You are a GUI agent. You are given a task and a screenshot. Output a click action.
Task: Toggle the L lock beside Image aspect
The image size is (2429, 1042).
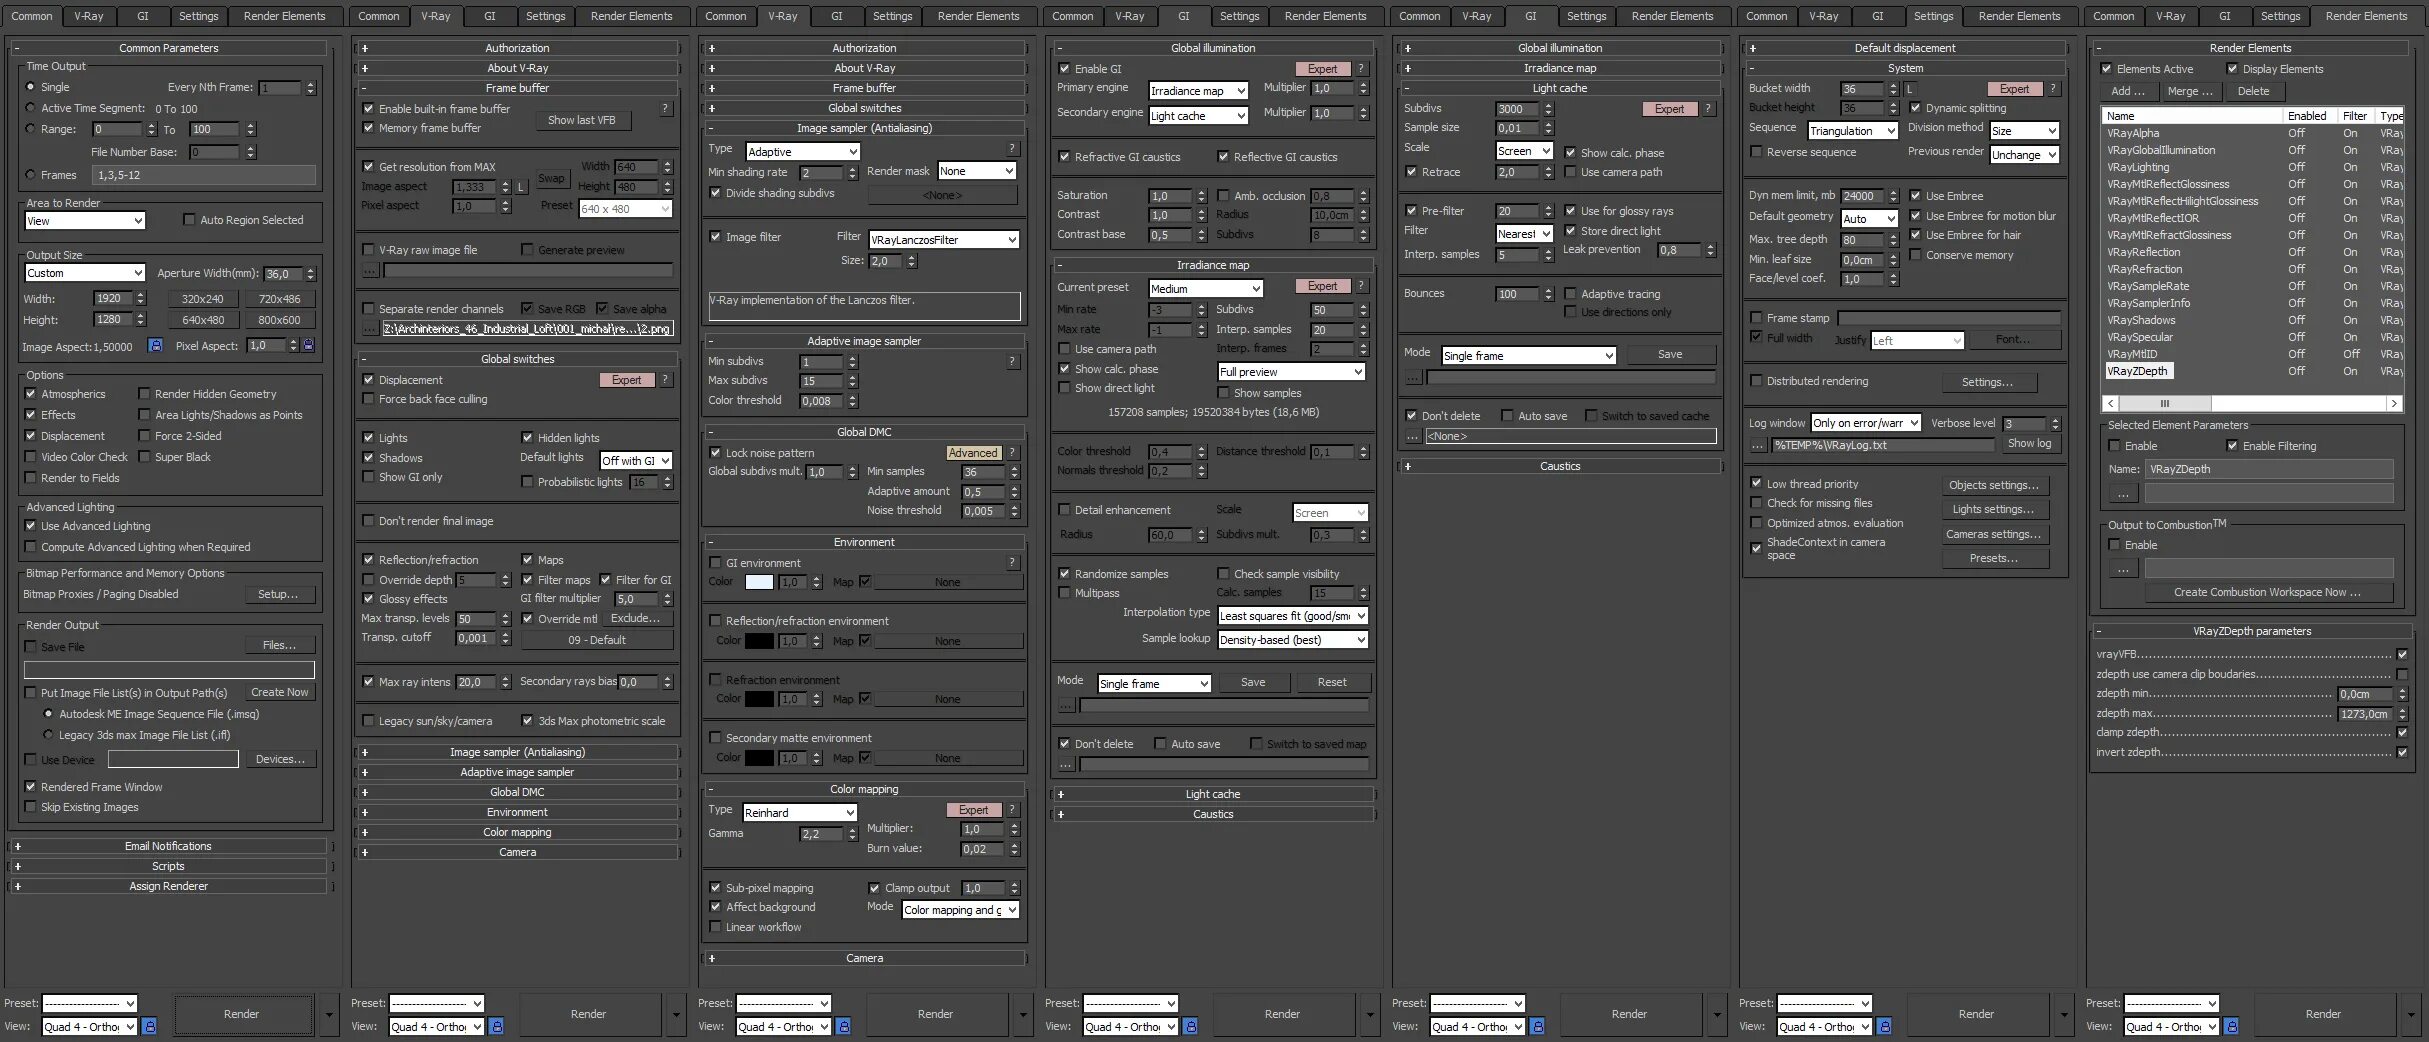click(521, 187)
